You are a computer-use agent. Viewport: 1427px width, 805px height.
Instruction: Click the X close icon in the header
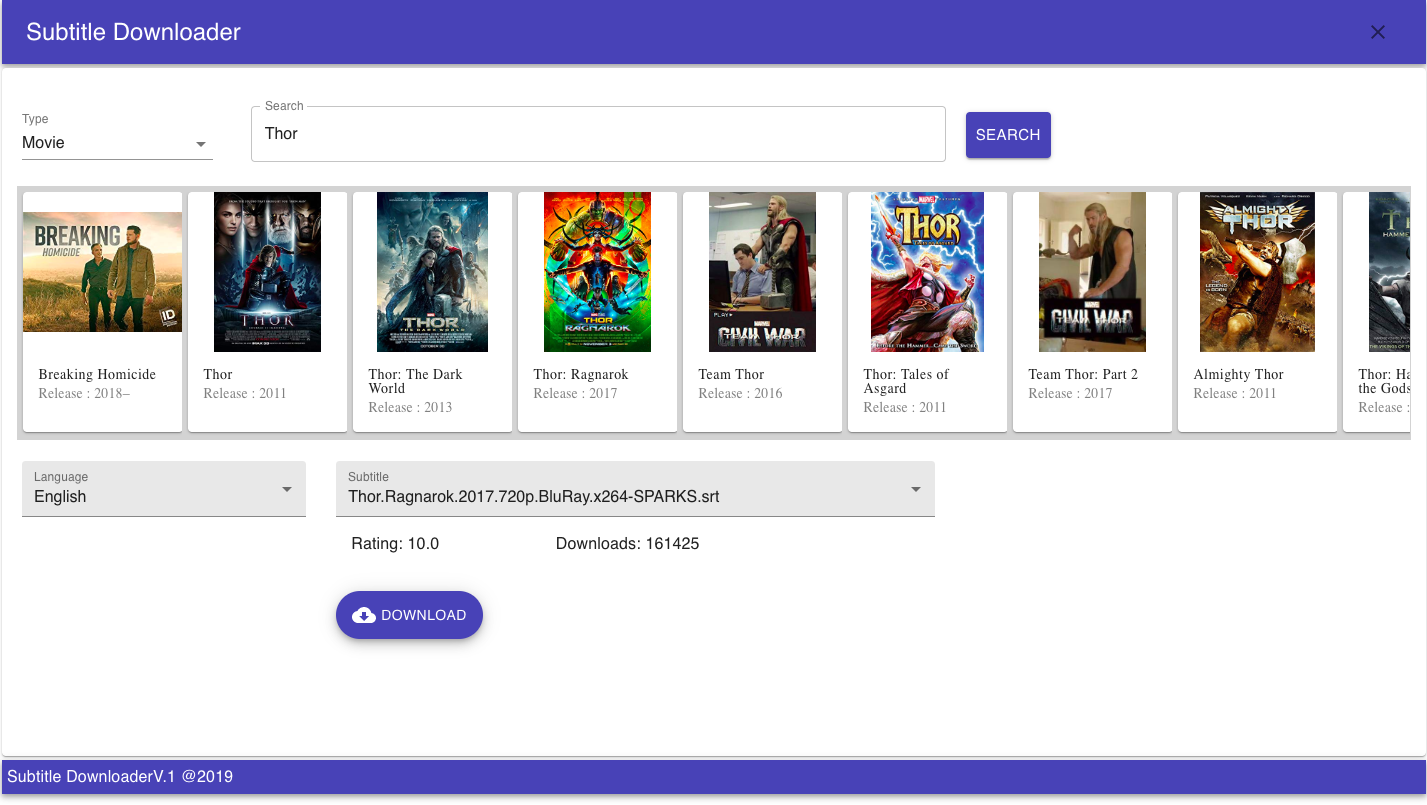1378,32
